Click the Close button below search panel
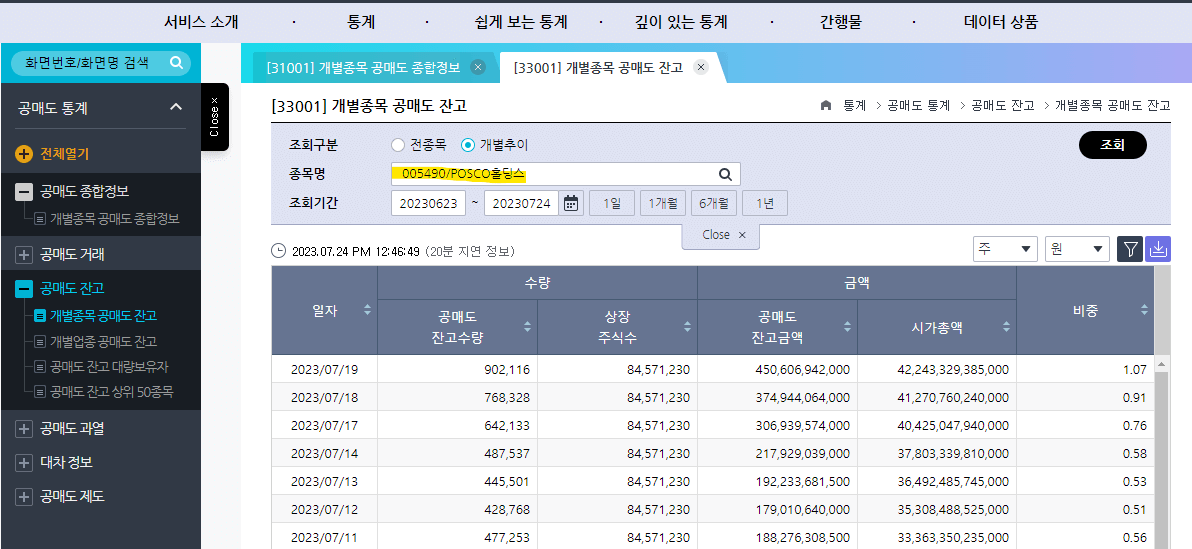This screenshot has height=549, width=1192. [721, 235]
